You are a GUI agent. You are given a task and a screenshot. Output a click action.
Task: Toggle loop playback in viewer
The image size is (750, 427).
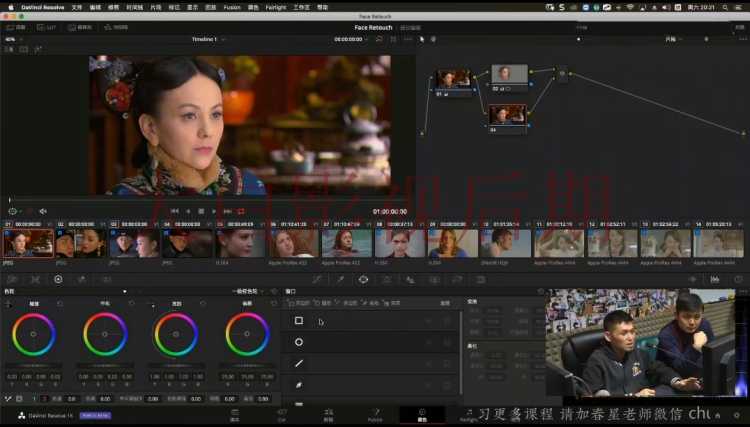pyautogui.click(x=241, y=211)
